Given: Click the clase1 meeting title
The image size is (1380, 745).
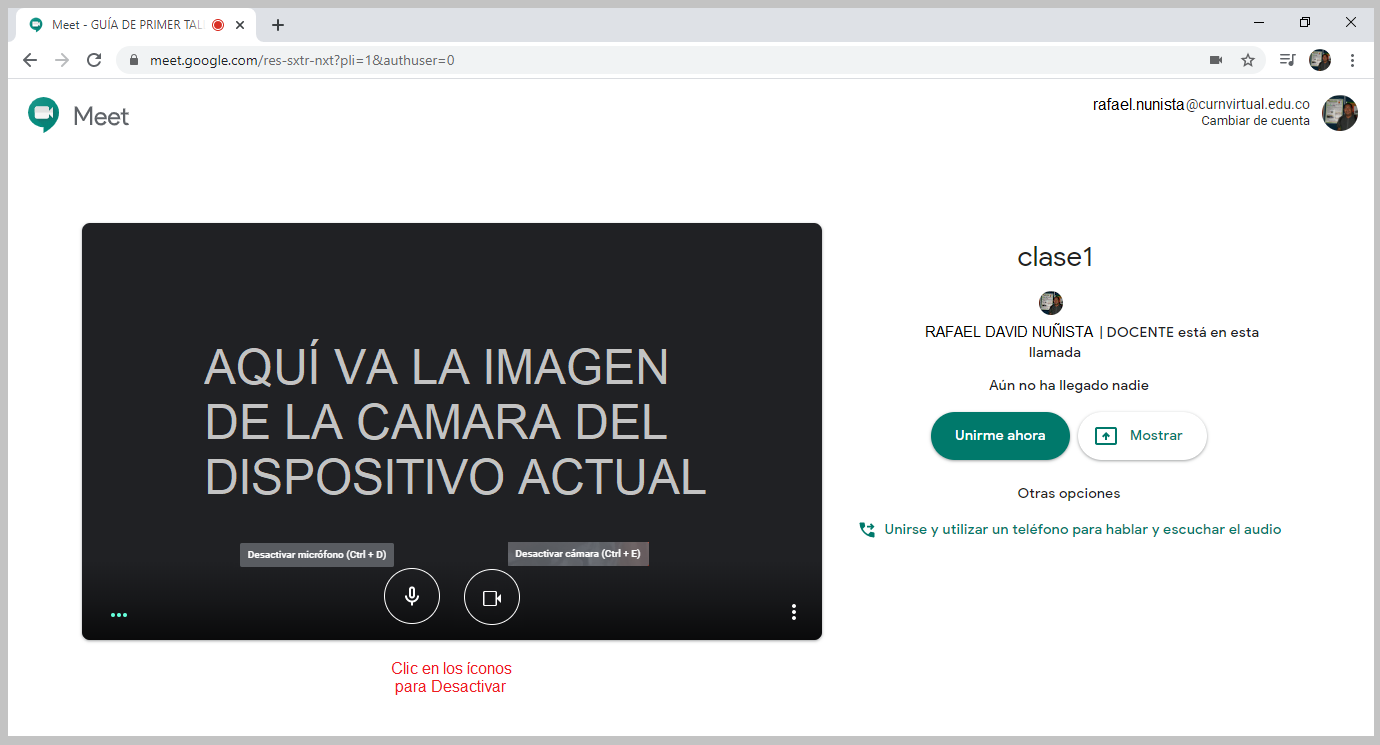Looking at the screenshot, I should [1055, 257].
